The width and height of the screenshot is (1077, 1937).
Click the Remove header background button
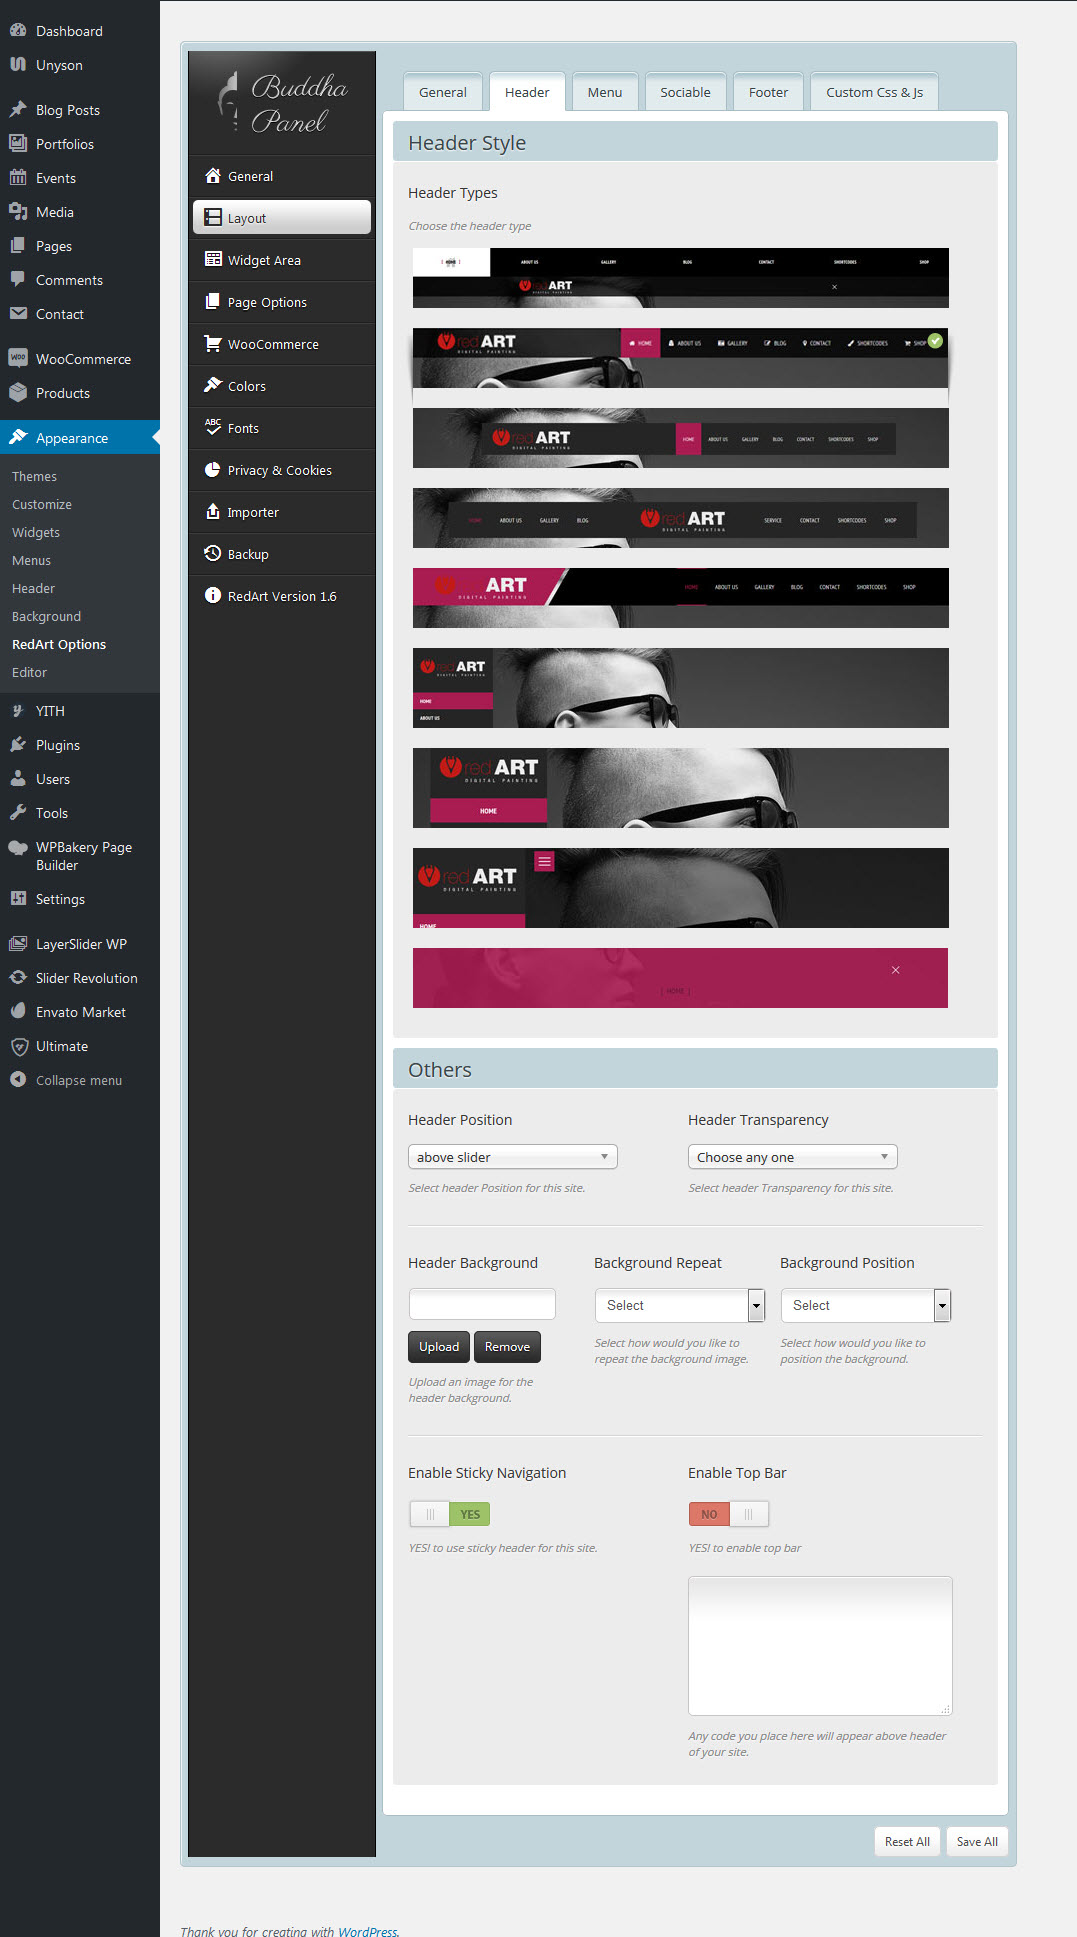(x=507, y=1347)
